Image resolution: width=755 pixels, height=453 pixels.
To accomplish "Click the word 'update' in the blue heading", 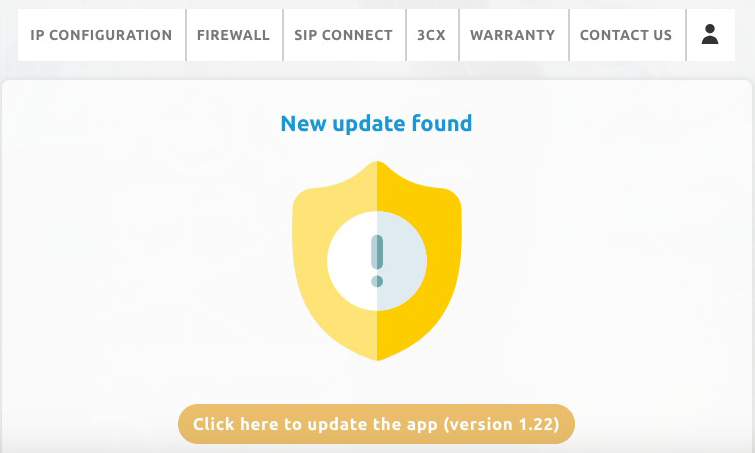I will [x=369, y=125].
